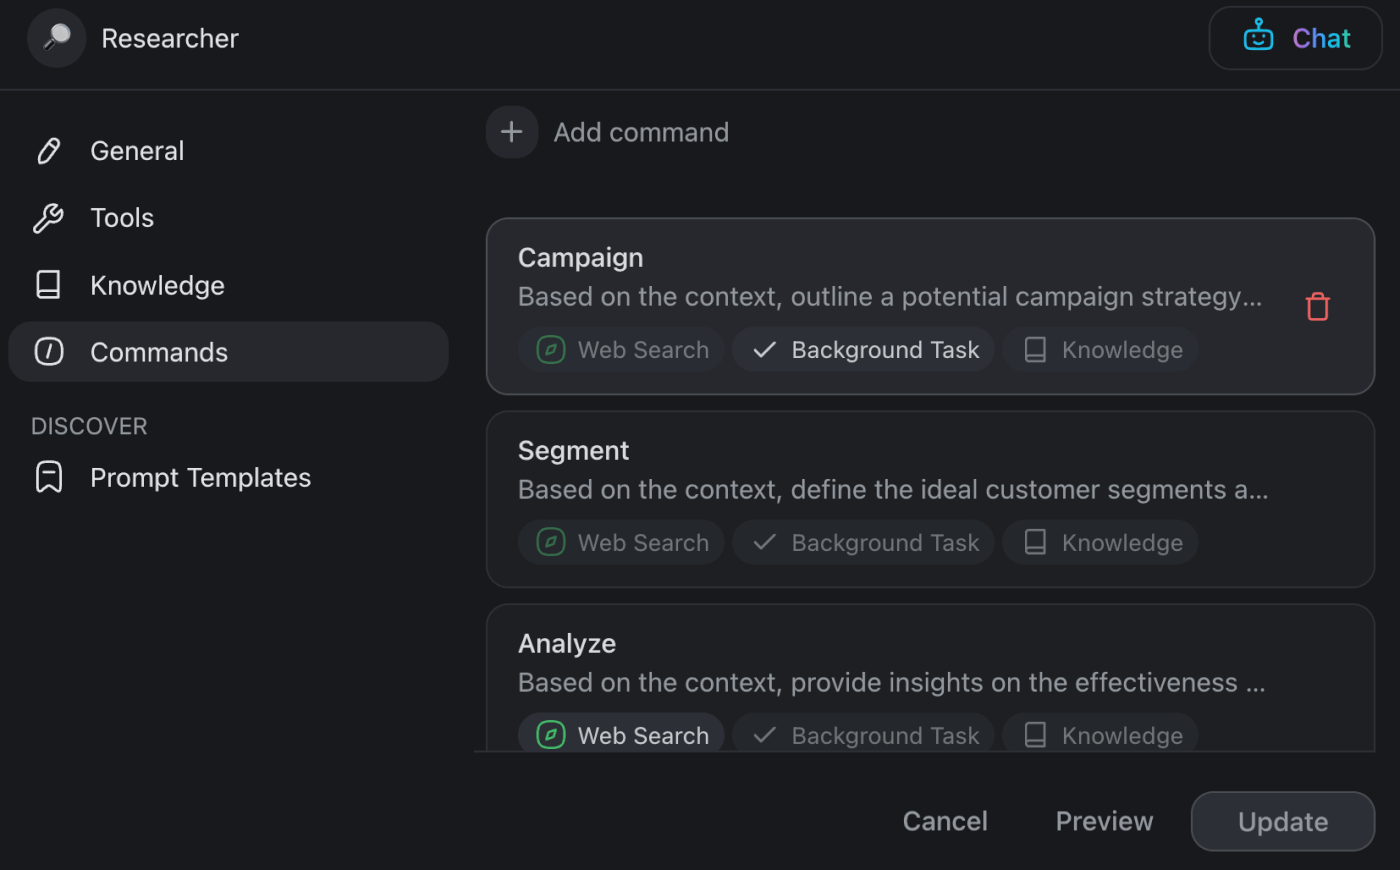Select the Prompt Templates bookmark icon
Viewport: 1400px width, 870px height.
click(49, 477)
